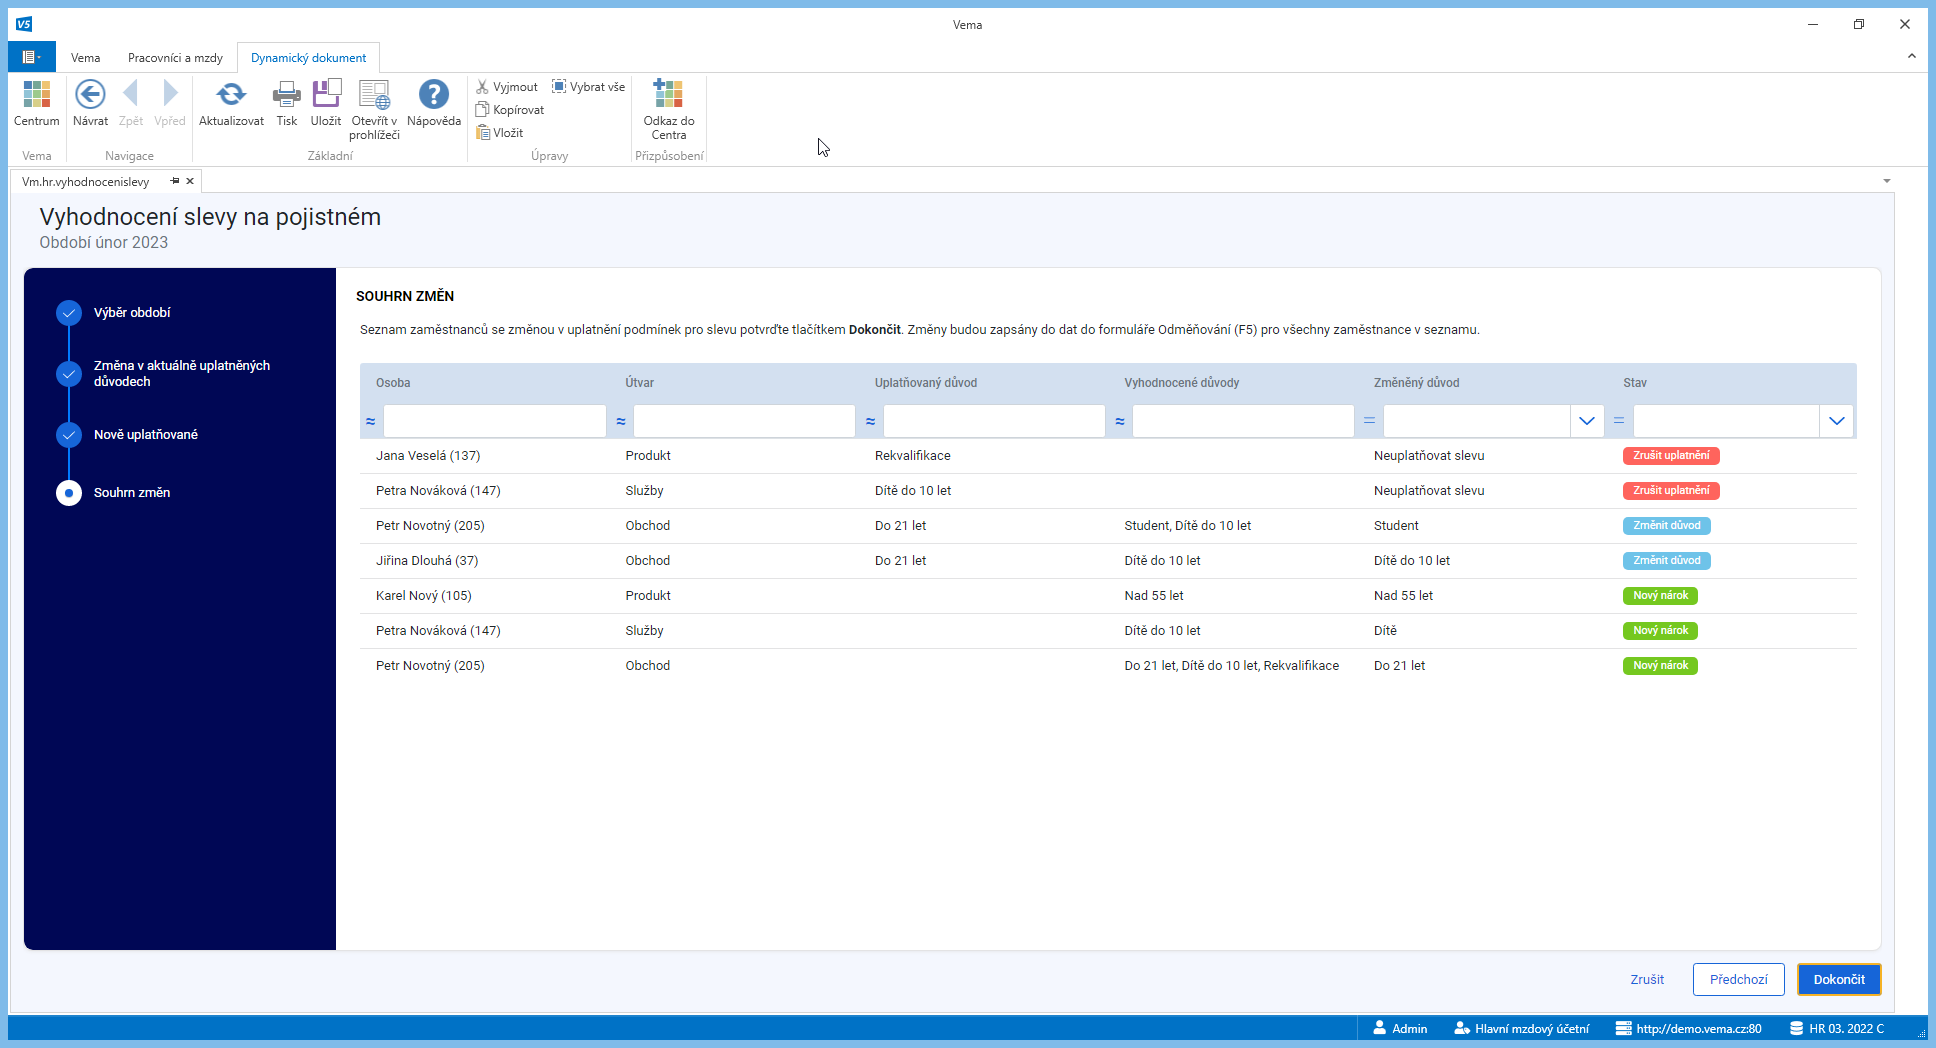1936x1048 pixels.
Task: Click the Vyhodnocené důvody filter field
Action: click(x=1243, y=421)
